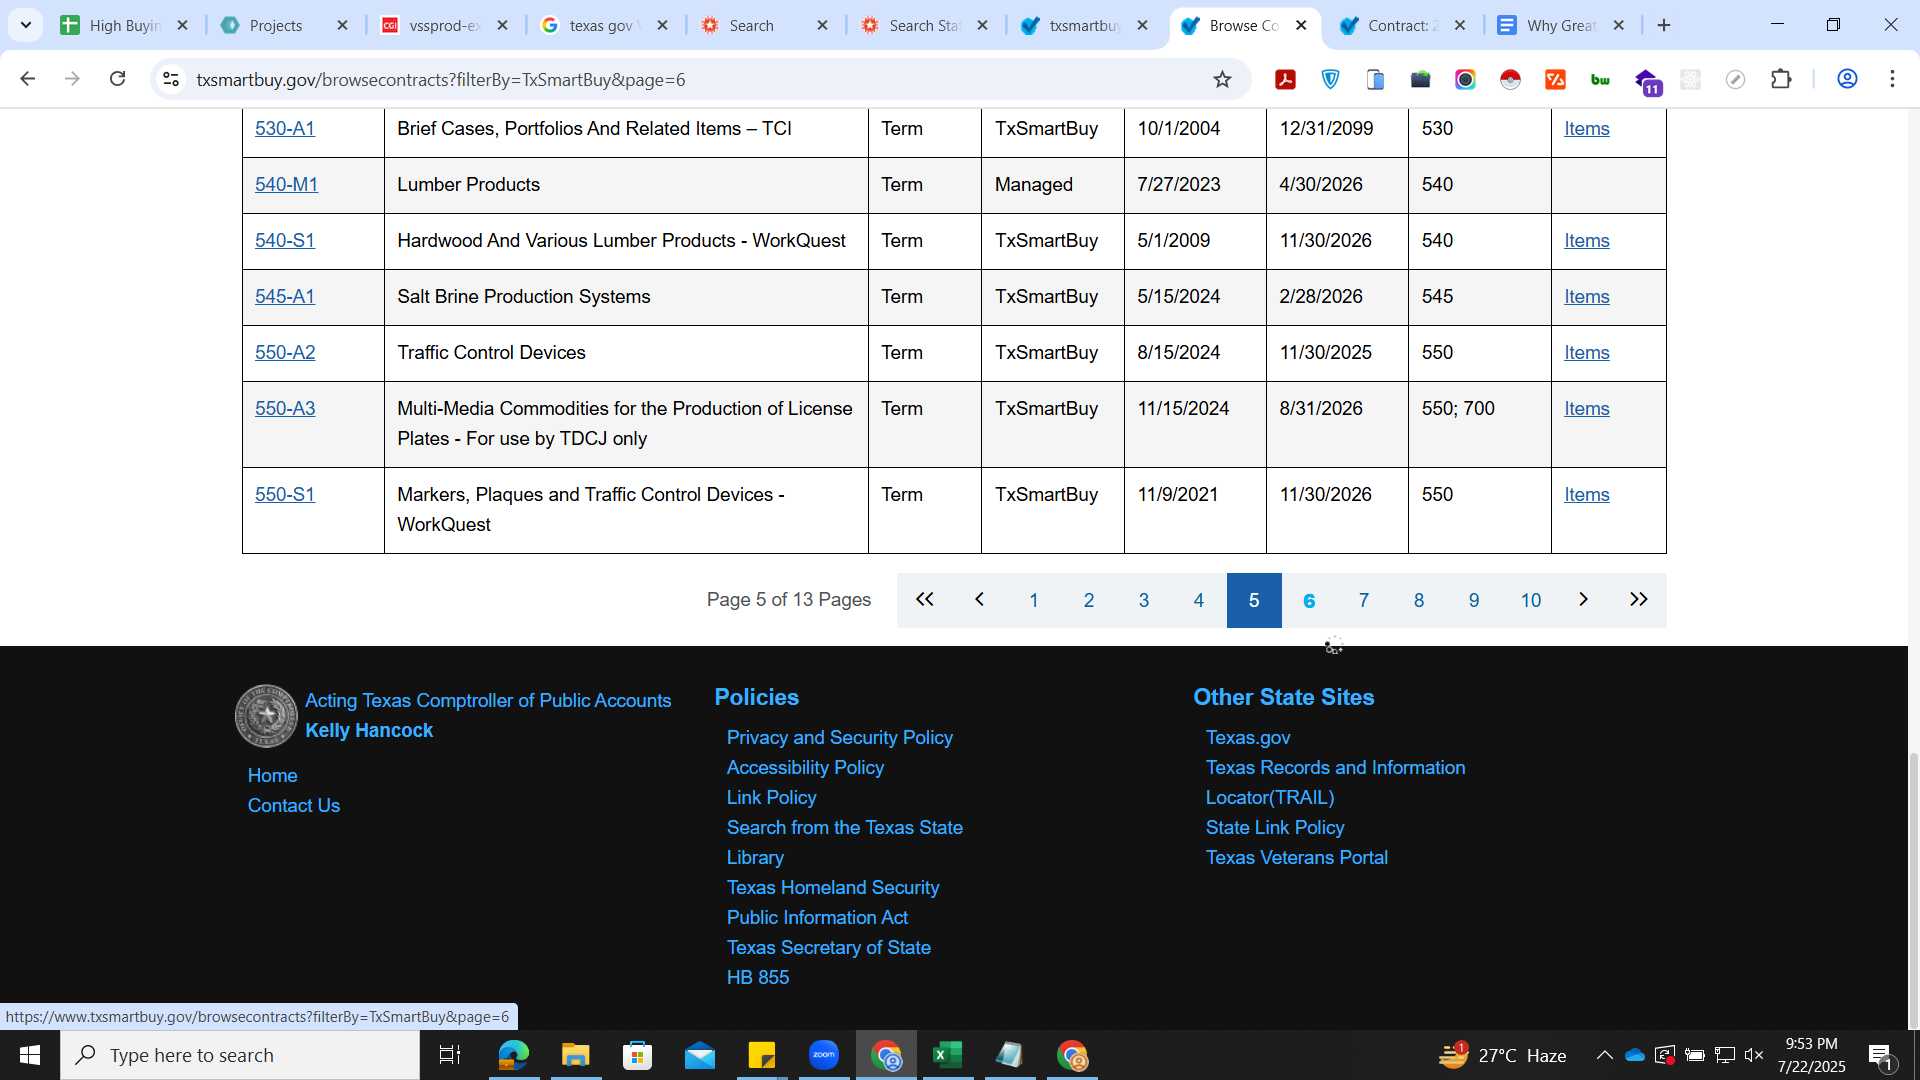The image size is (1920, 1080).
Task: Open Texas Veterans Portal link
Action: pyautogui.click(x=1296, y=858)
